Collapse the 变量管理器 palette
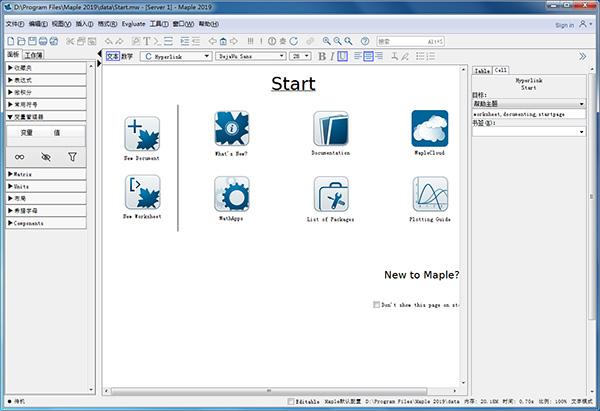The height and width of the screenshot is (411, 600). [x=46, y=117]
